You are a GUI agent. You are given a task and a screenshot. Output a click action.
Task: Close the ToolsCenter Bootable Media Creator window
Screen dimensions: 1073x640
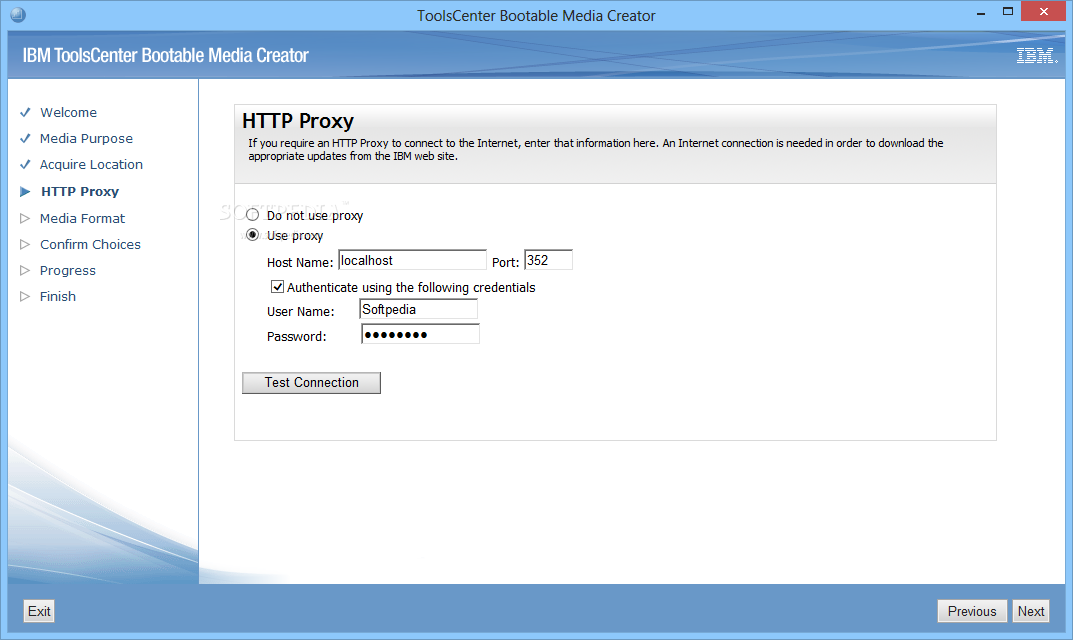1044,12
